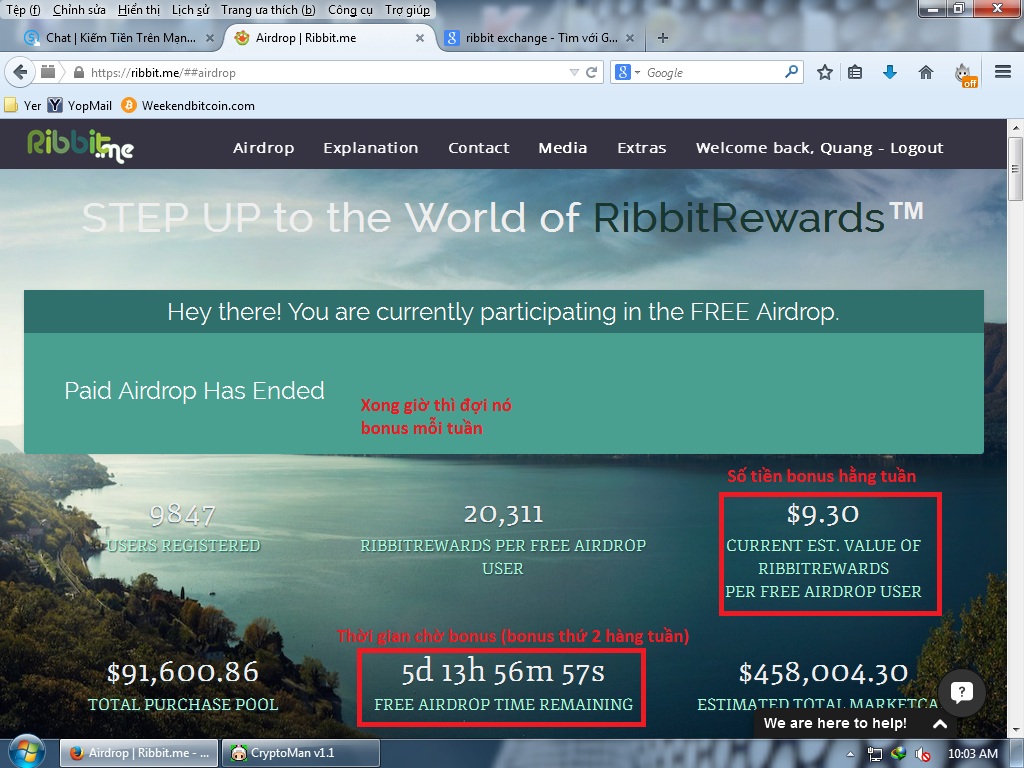Click the search magnifier icon
The width and height of the screenshot is (1024, 768).
(792, 72)
